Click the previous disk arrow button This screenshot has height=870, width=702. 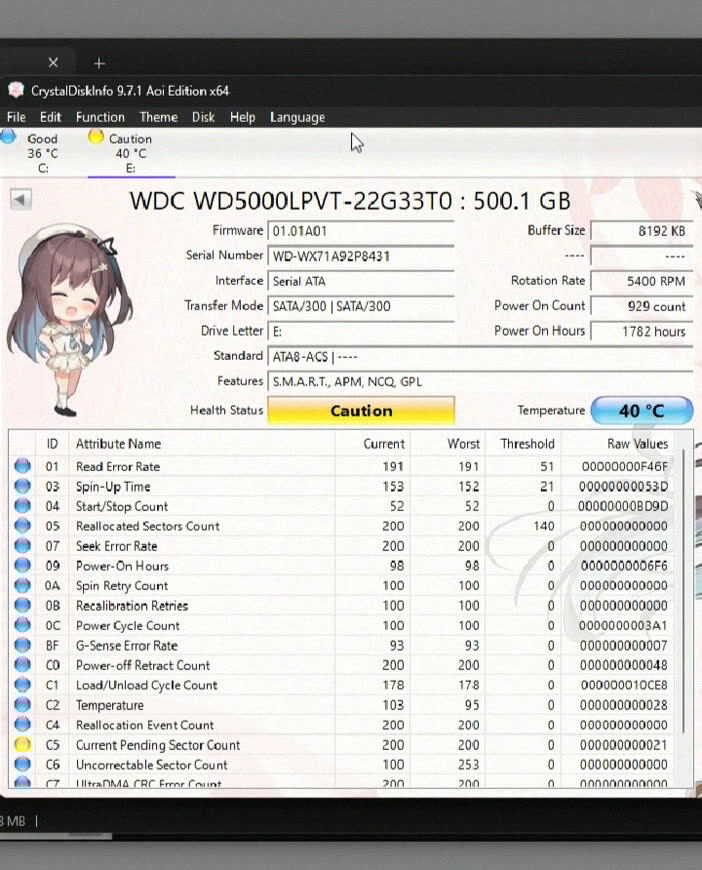(20, 200)
